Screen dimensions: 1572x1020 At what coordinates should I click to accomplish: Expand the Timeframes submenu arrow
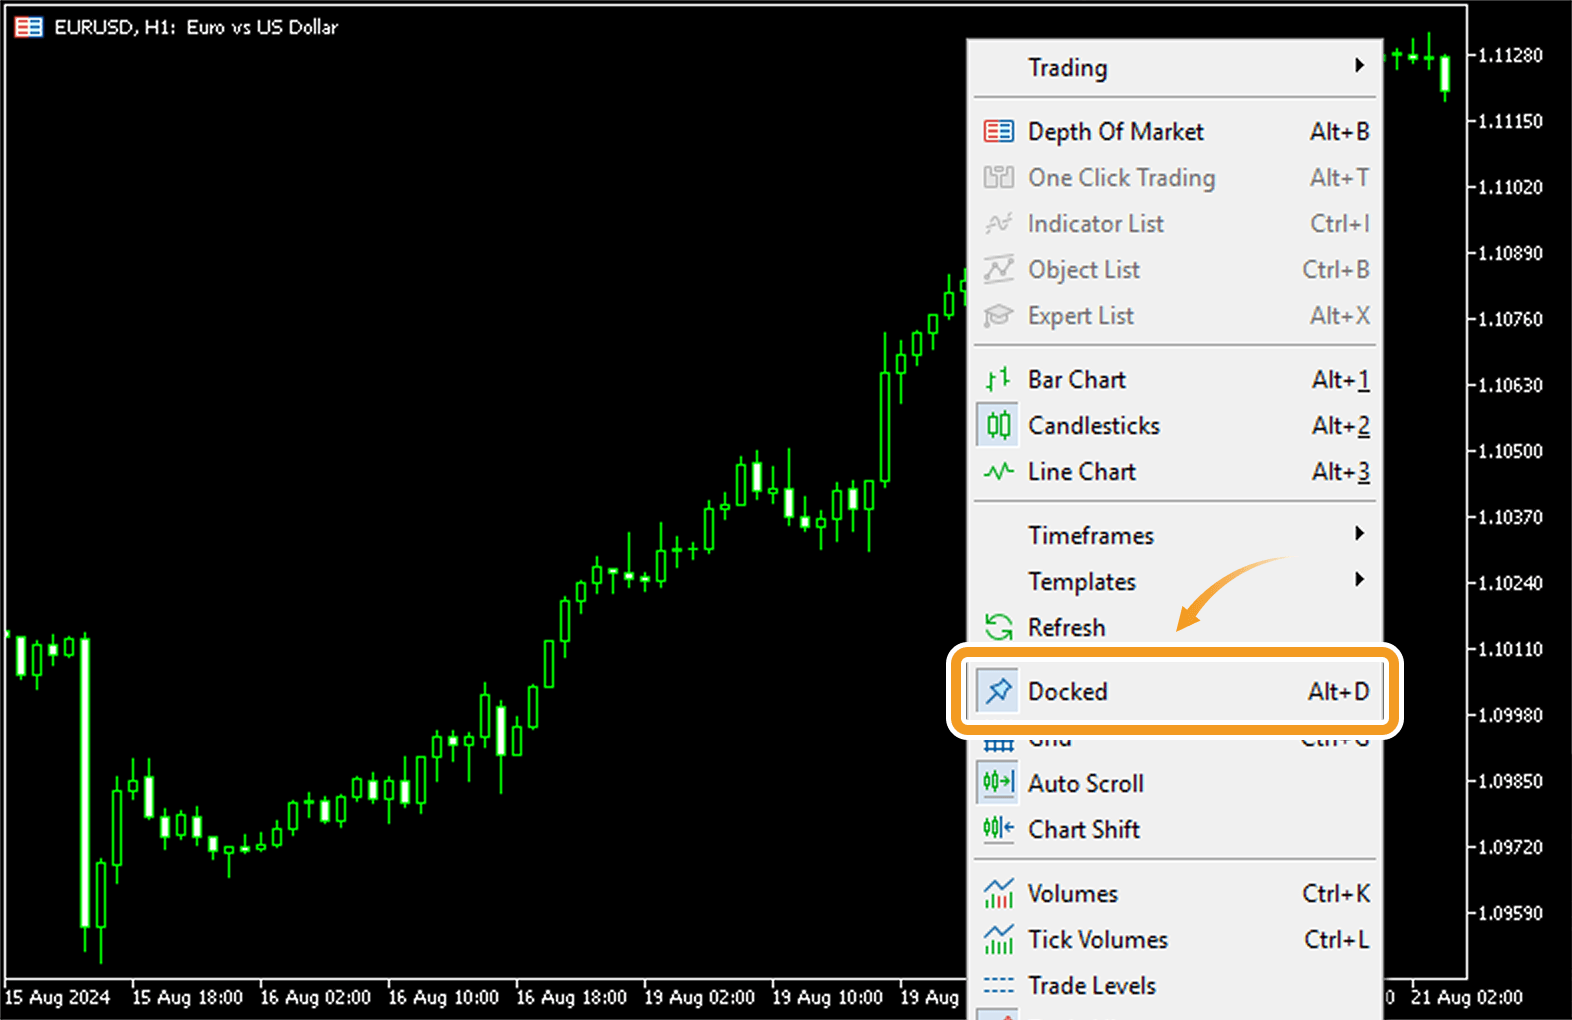[1359, 534]
